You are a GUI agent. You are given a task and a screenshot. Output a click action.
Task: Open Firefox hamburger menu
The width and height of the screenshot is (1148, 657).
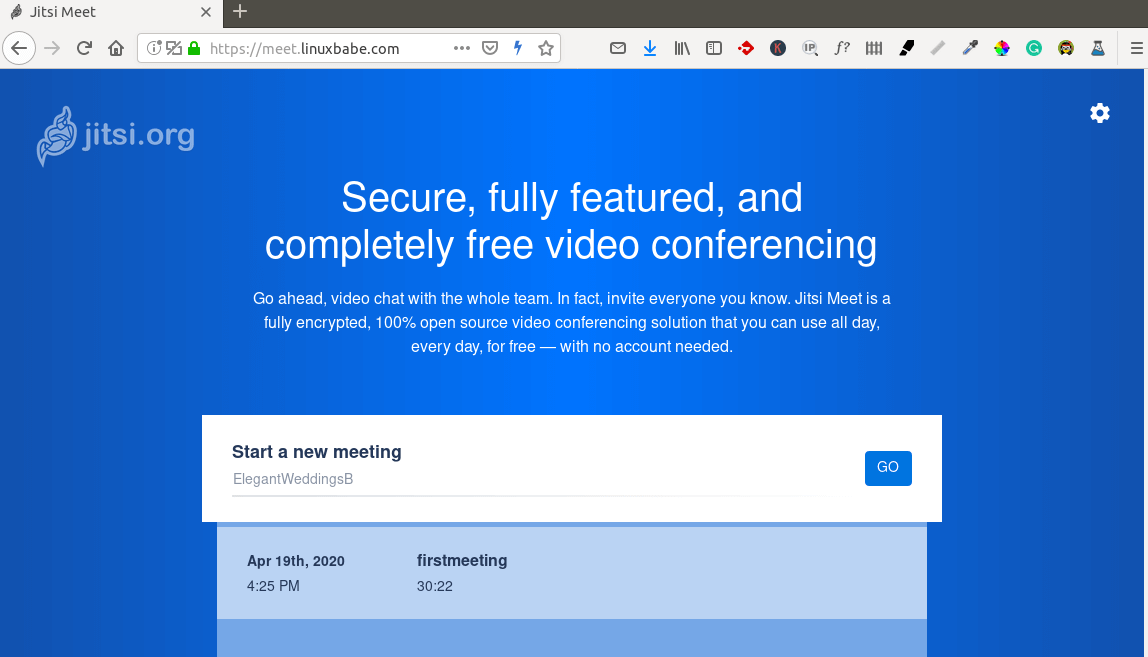coord(1135,48)
